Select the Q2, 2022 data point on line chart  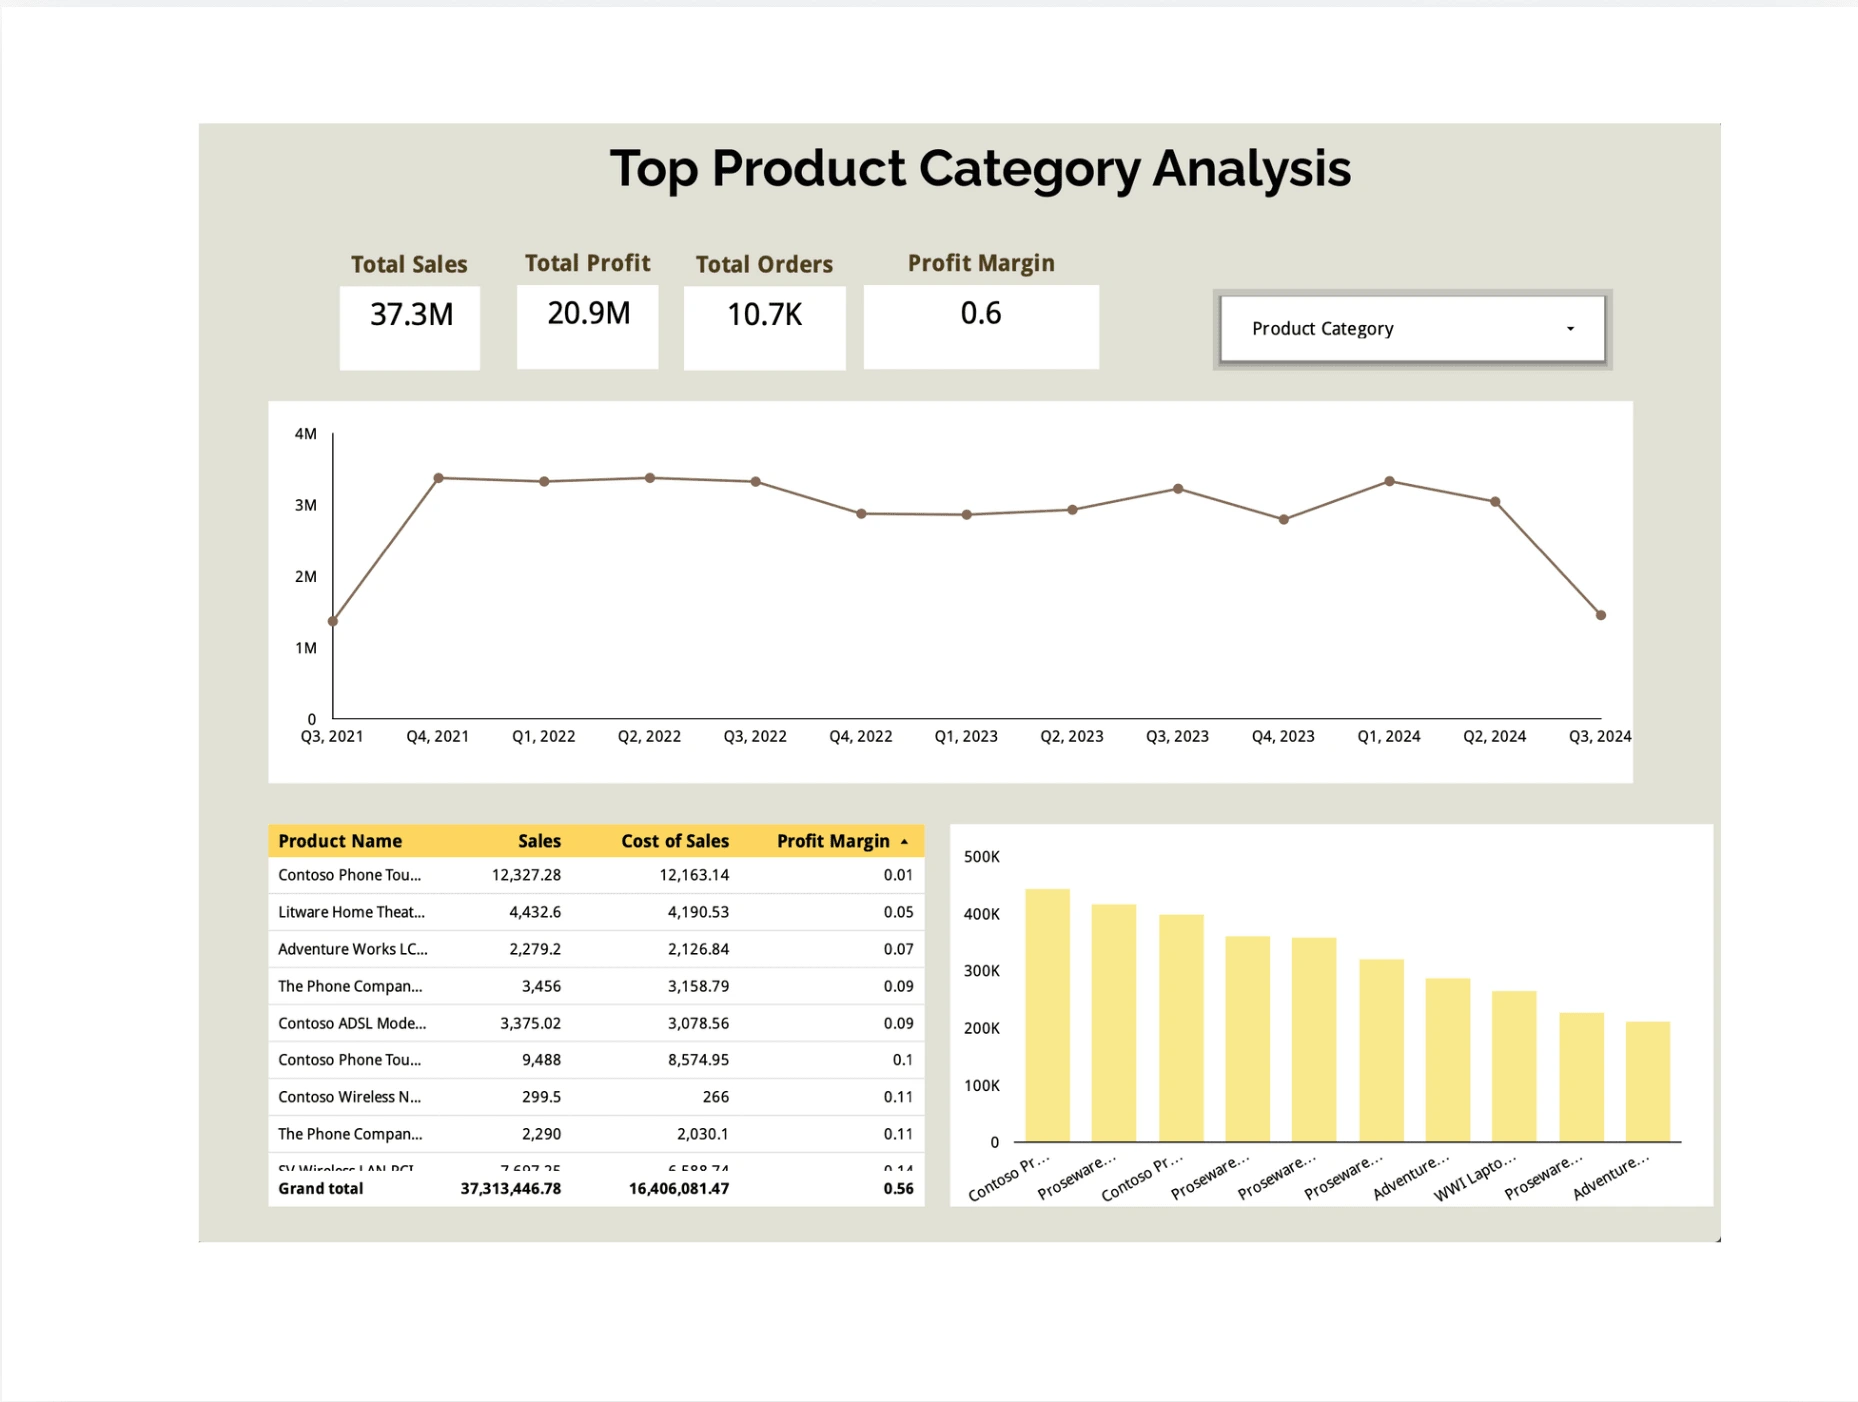tap(650, 478)
